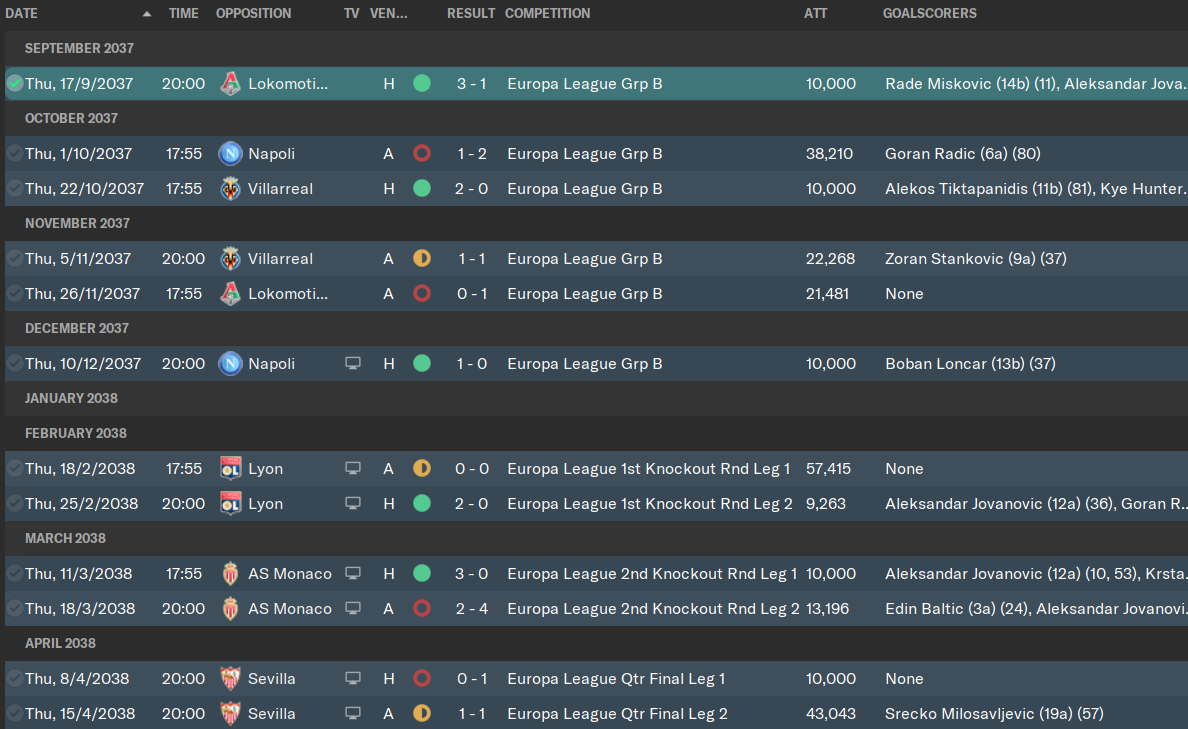Viewport: 1188px width, 729px height.
Task: Sort by the Competition column header
Action: coord(547,14)
